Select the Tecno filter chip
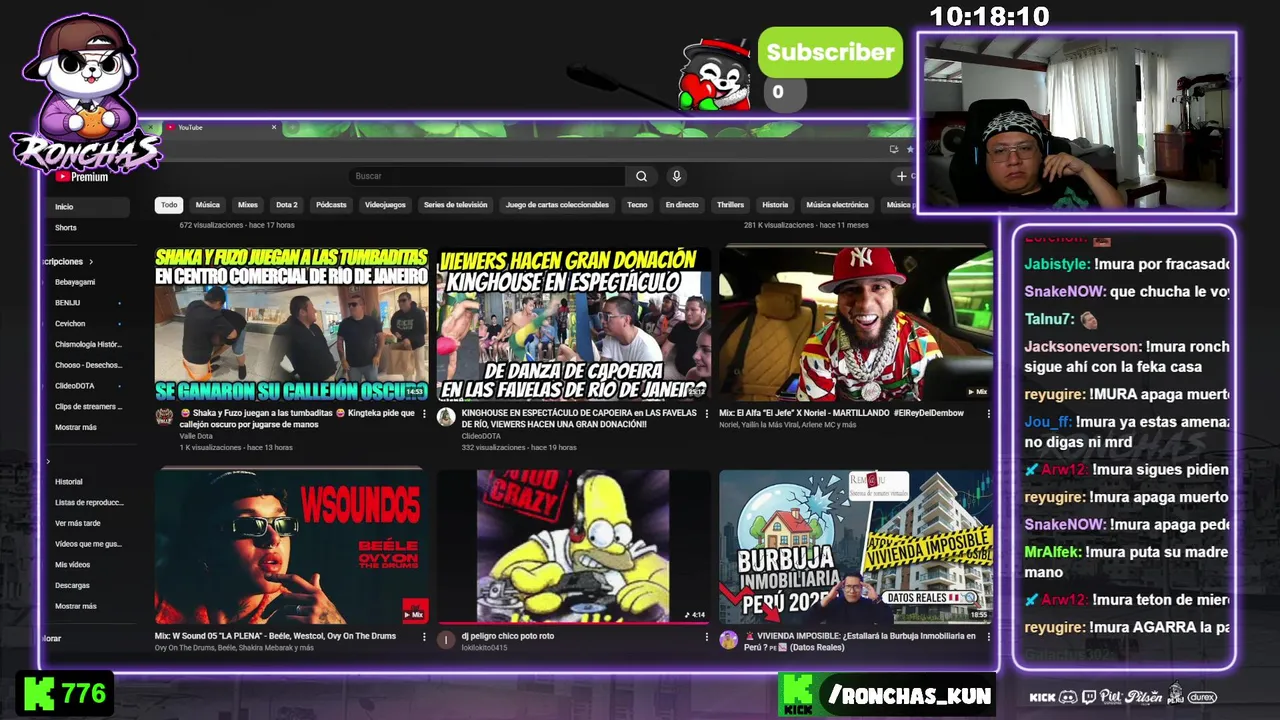1280x720 pixels. [x=637, y=205]
